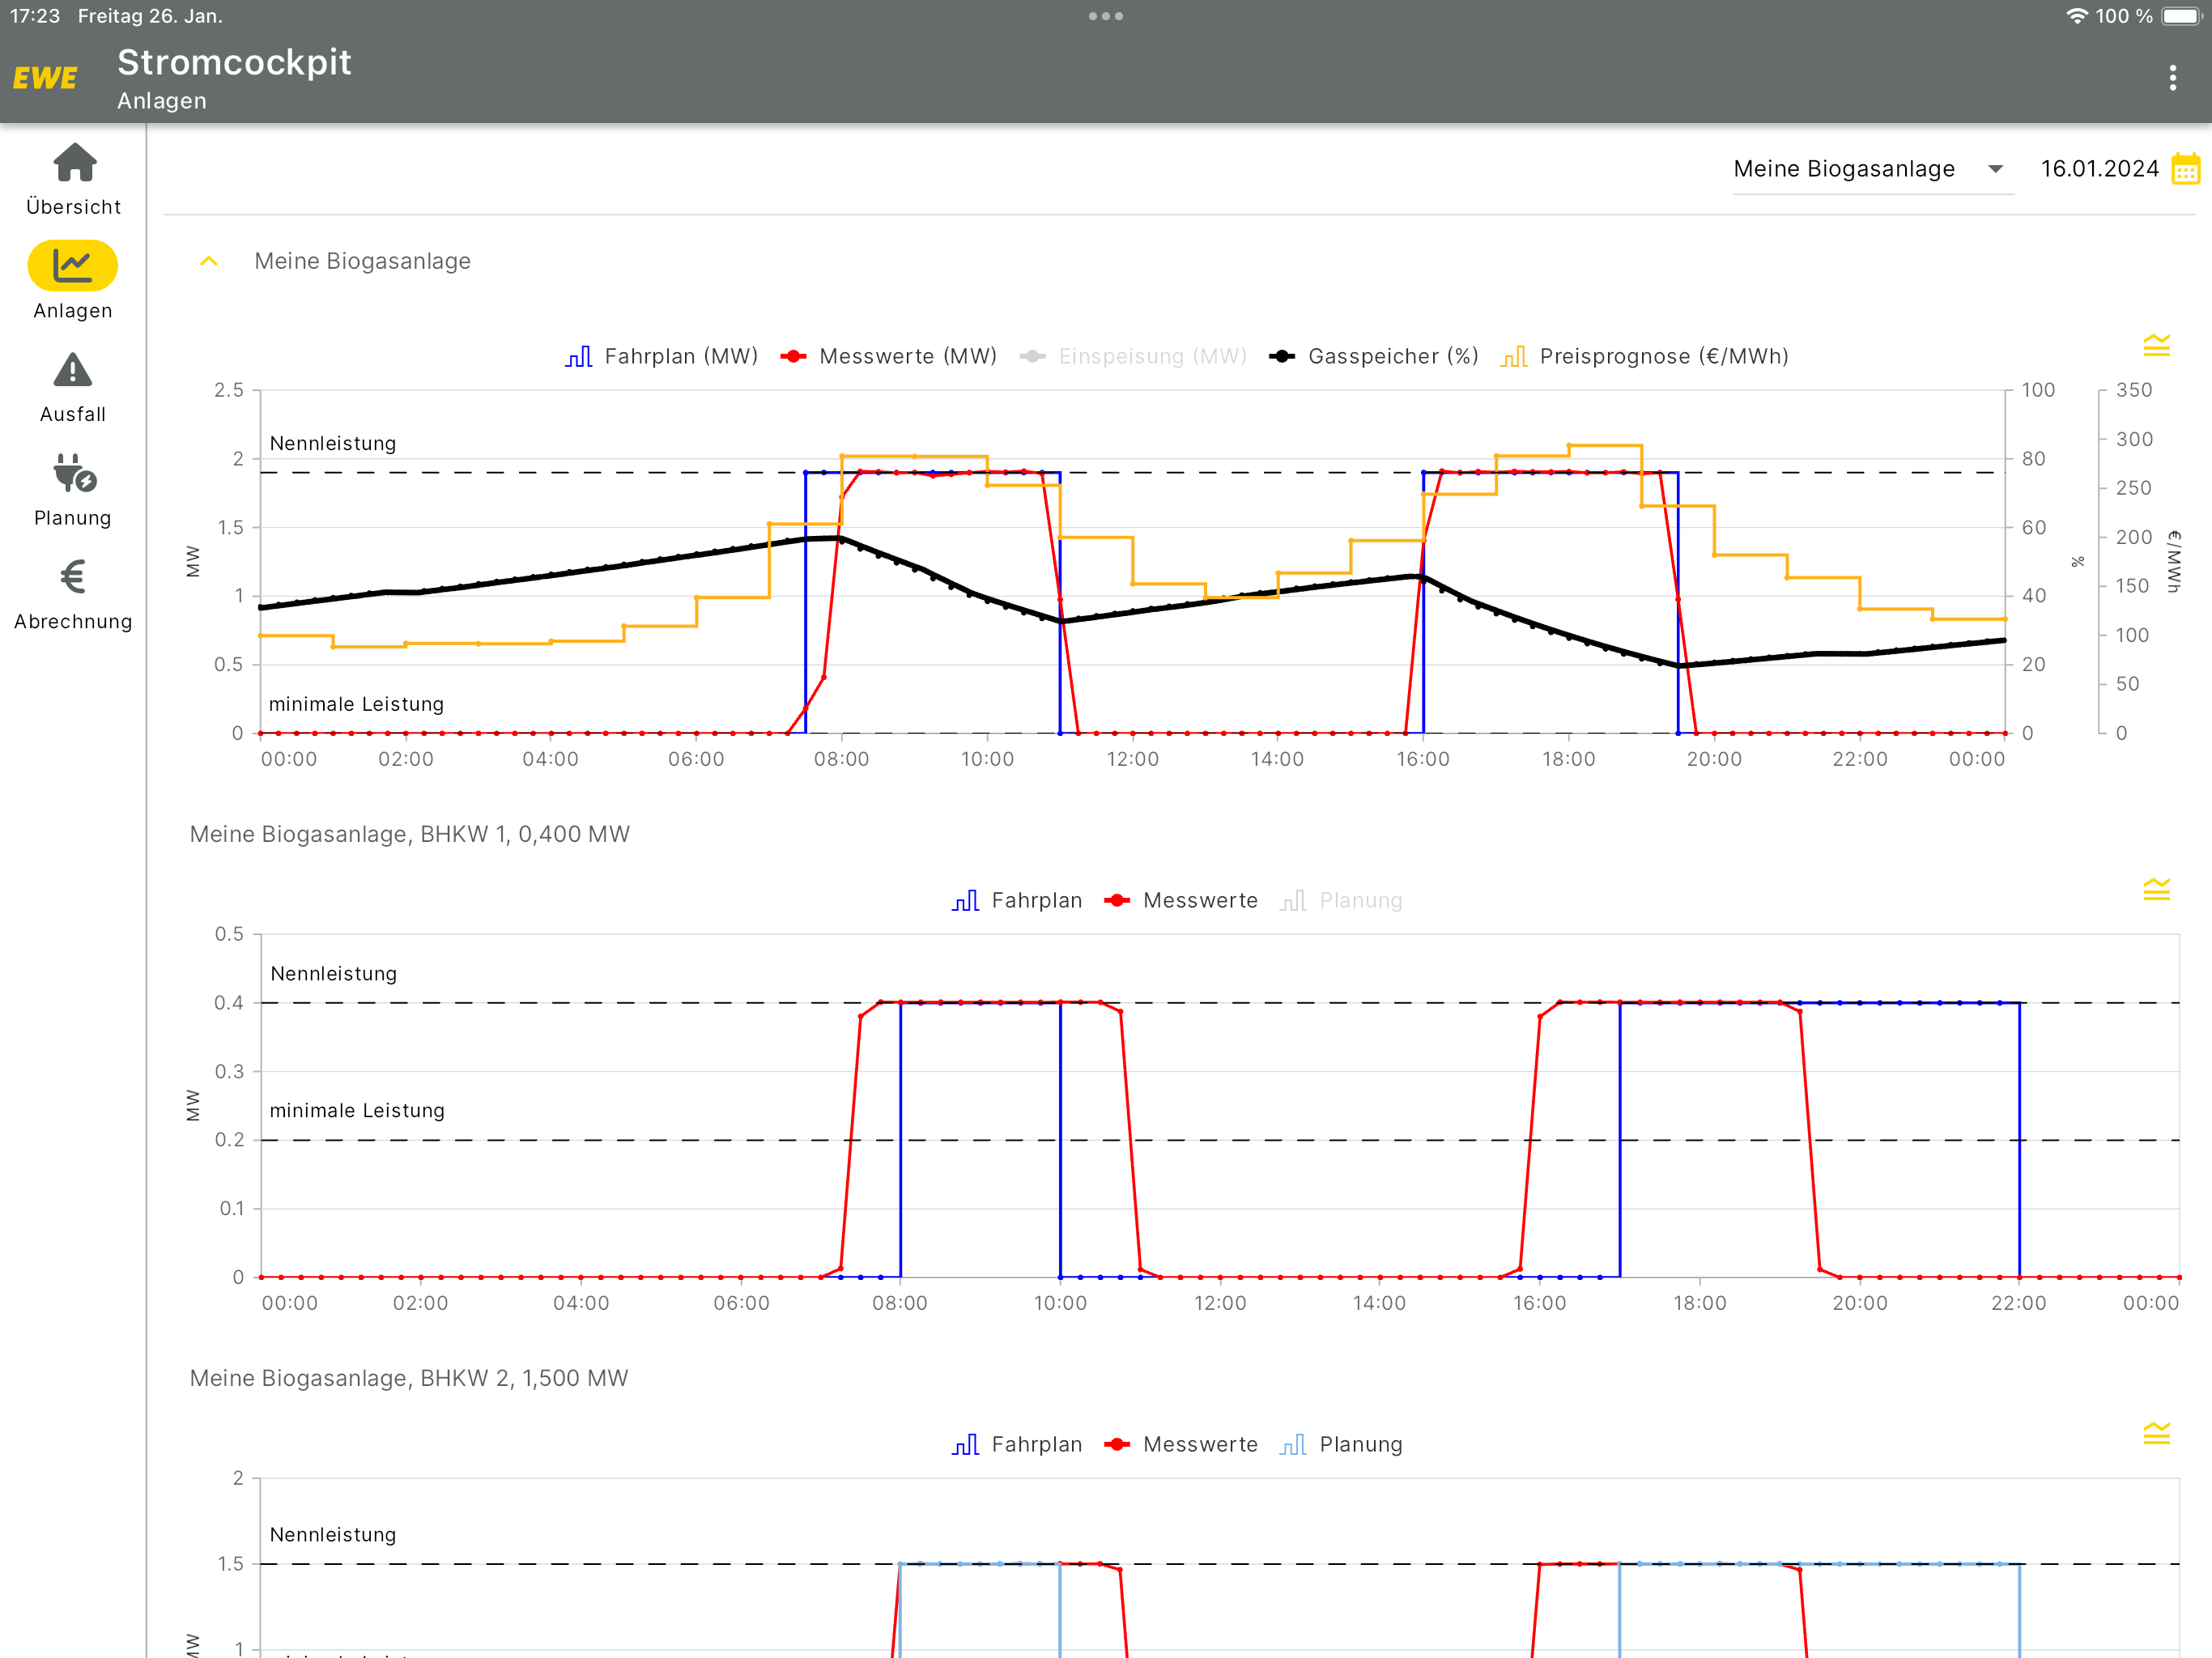Collapse the Meine Biogasanlage section chevron
Screen dimensions: 2212x1658
click(x=209, y=262)
